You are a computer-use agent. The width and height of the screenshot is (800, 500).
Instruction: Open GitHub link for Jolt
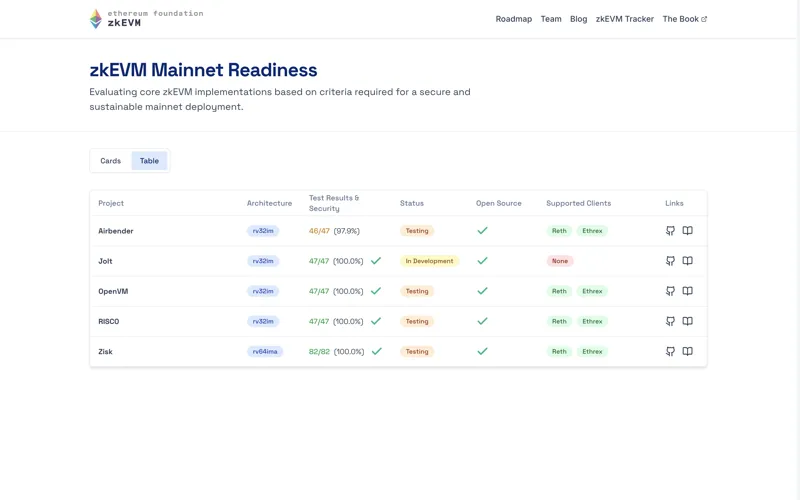click(670, 261)
